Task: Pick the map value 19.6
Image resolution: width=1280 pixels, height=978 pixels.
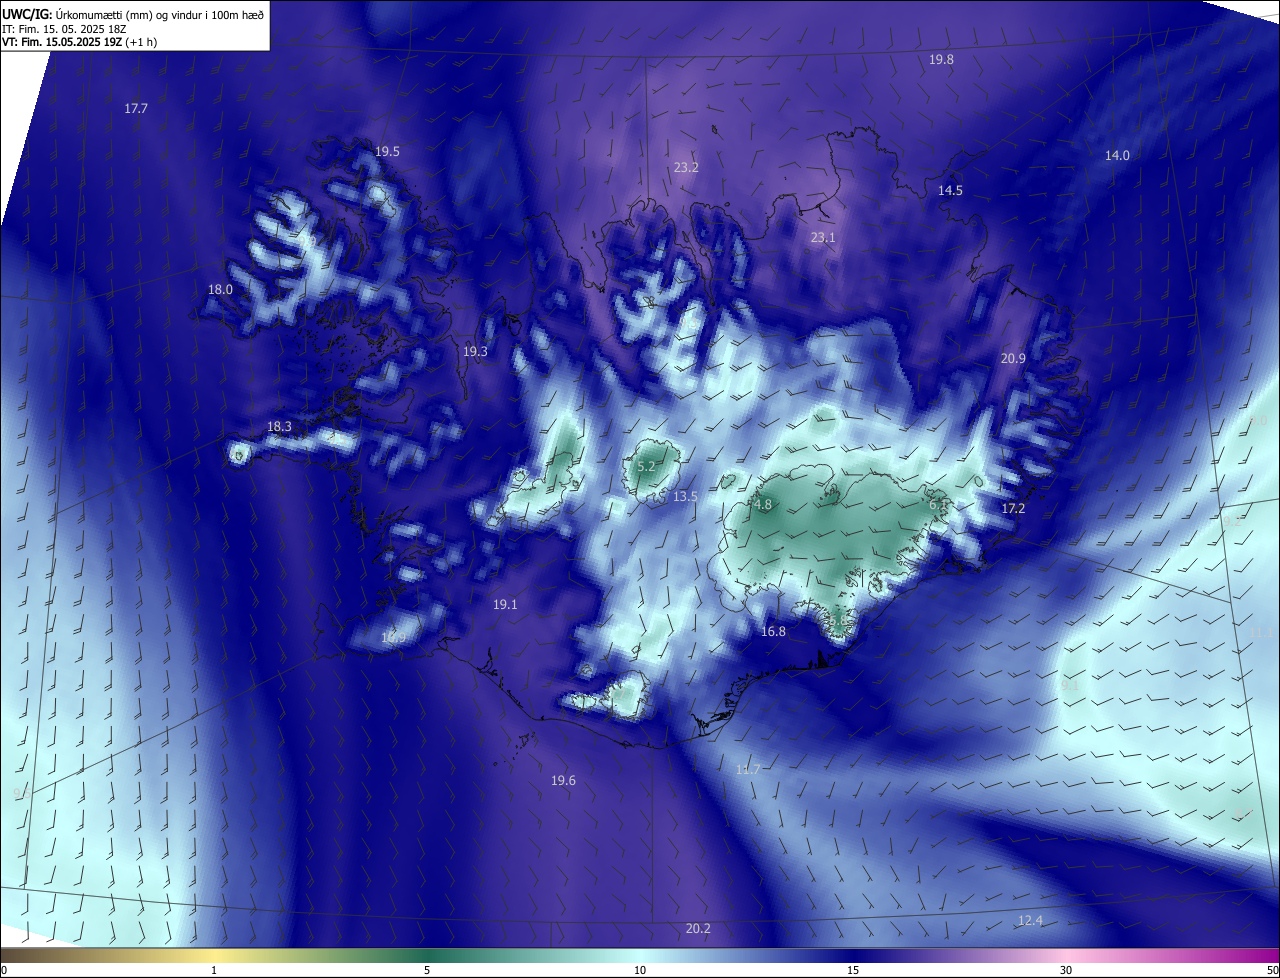Action: pos(563,780)
